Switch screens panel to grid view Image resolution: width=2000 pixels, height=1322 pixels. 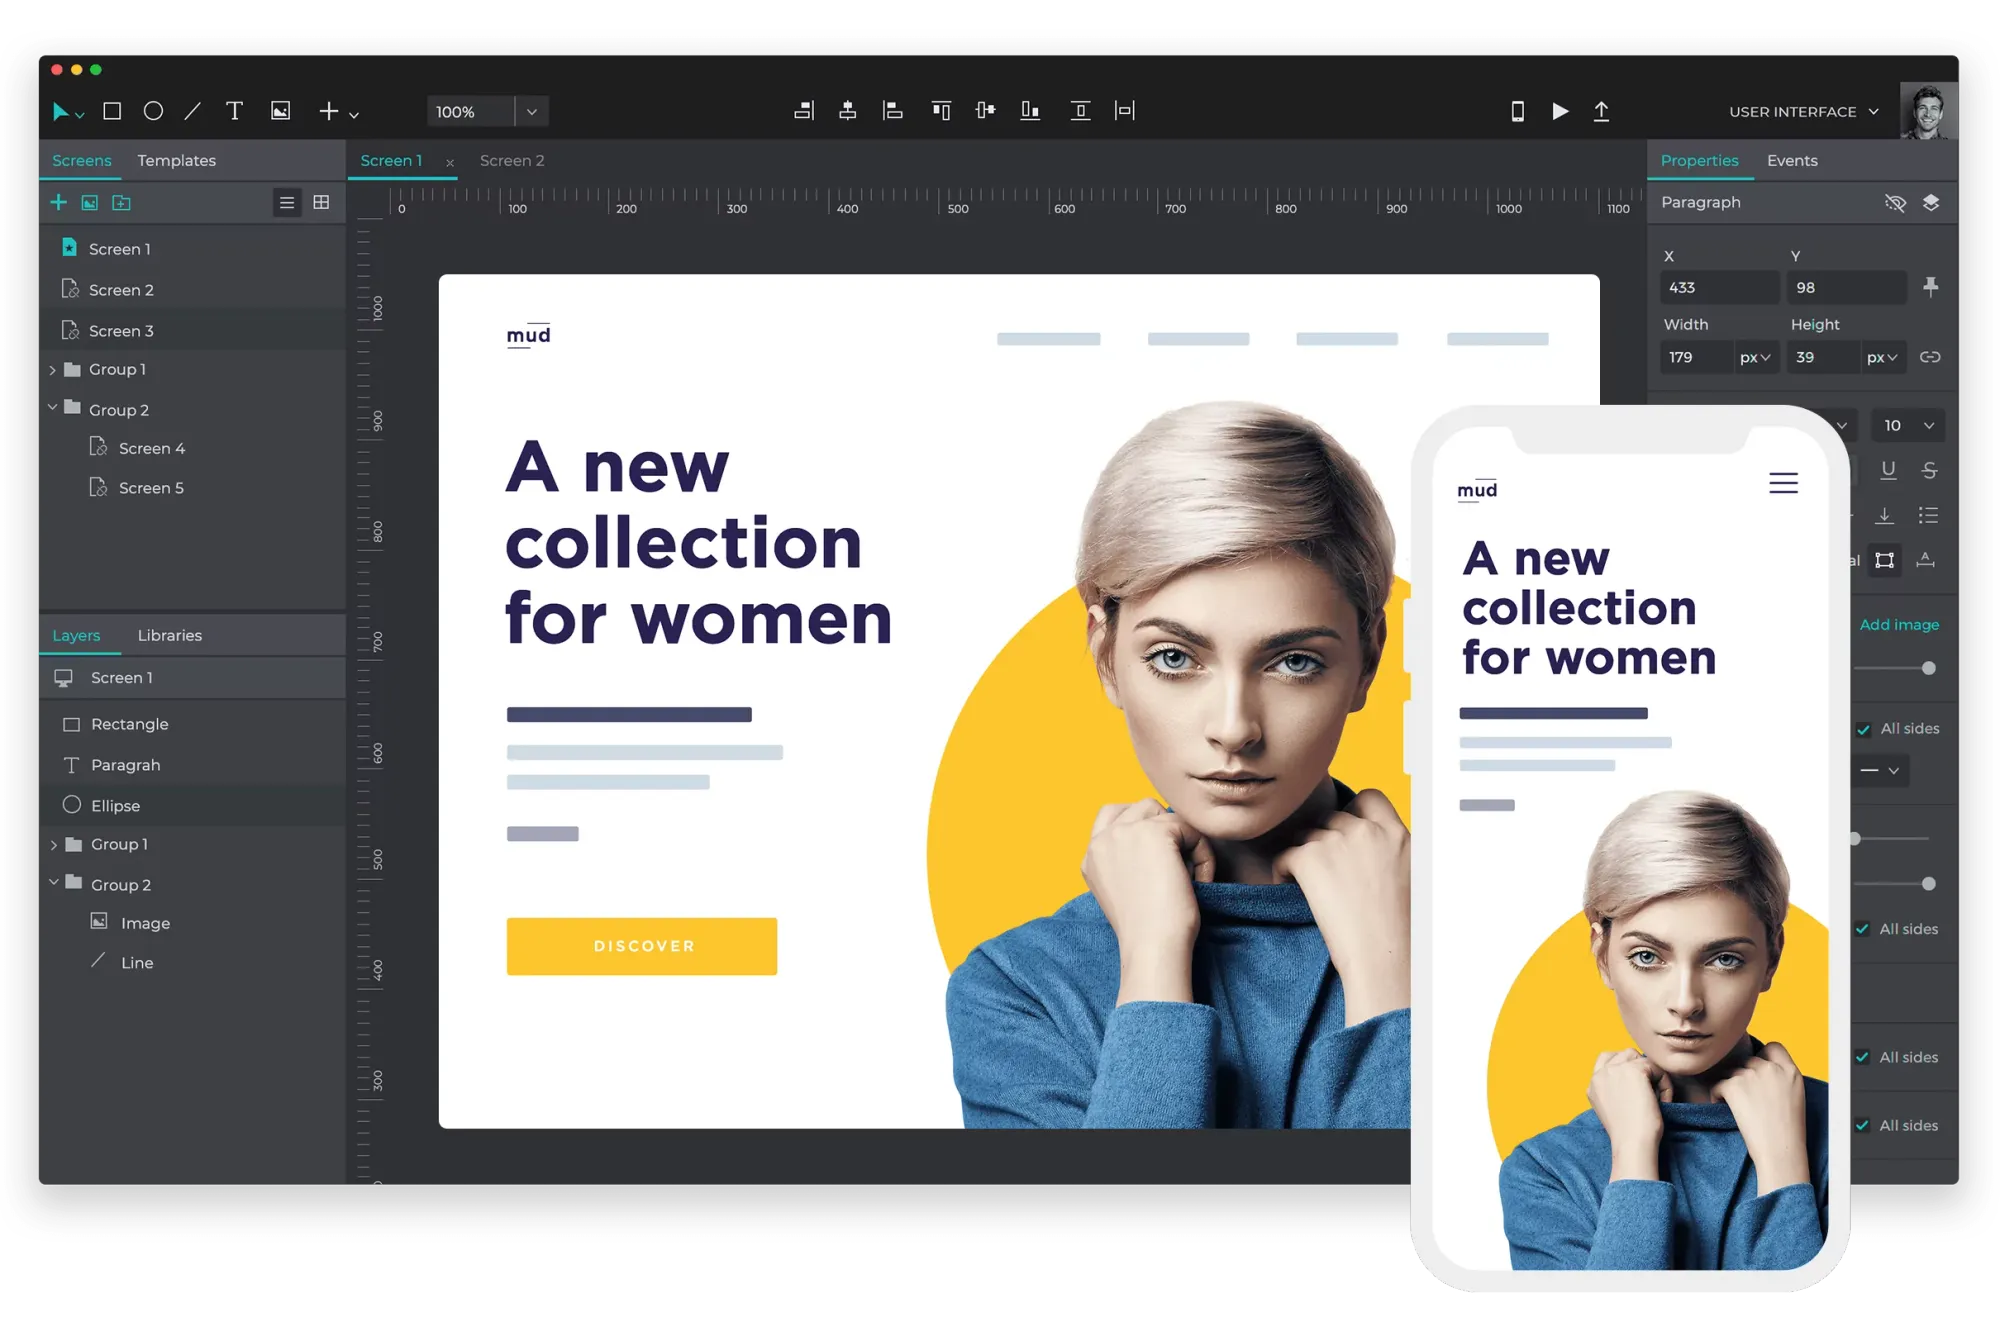pos(321,203)
